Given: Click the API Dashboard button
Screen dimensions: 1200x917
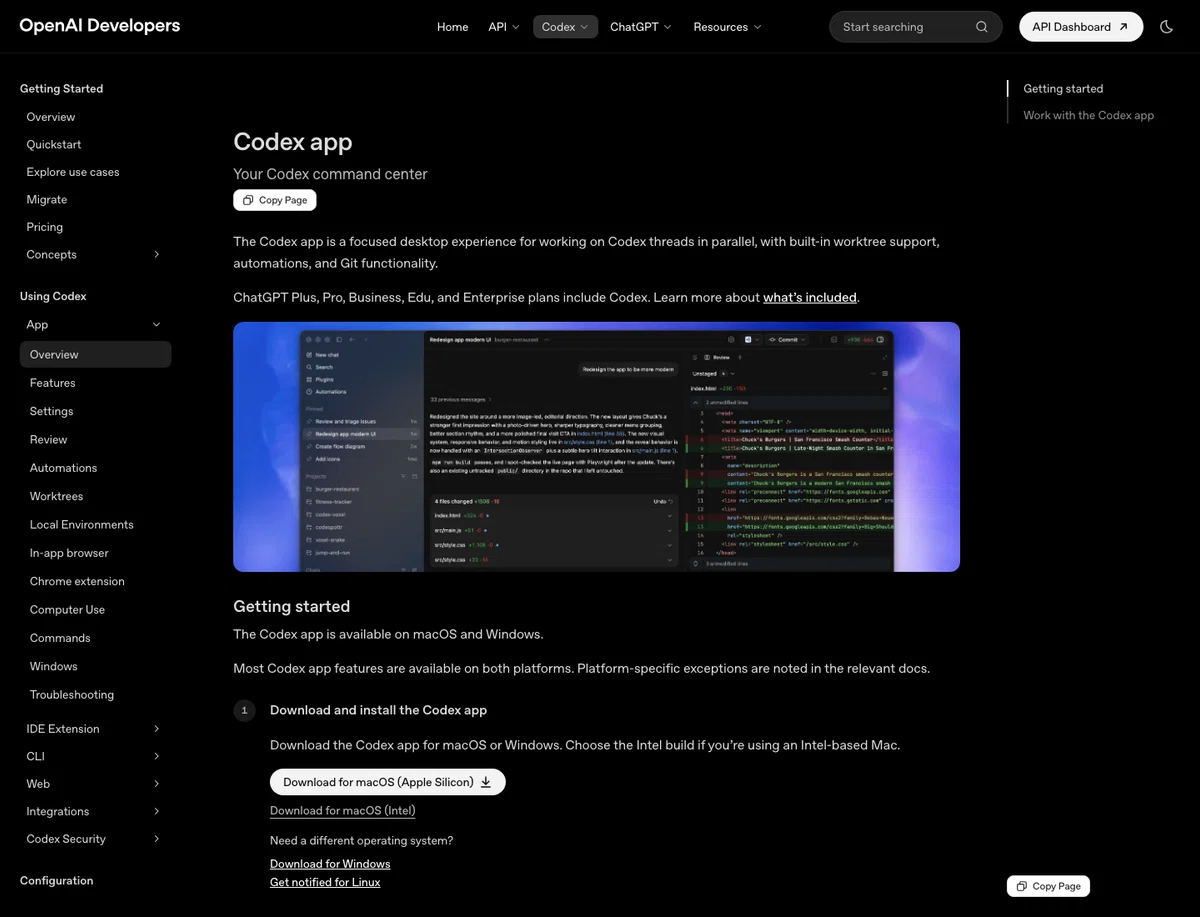Looking at the screenshot, I should (1081, 27).
